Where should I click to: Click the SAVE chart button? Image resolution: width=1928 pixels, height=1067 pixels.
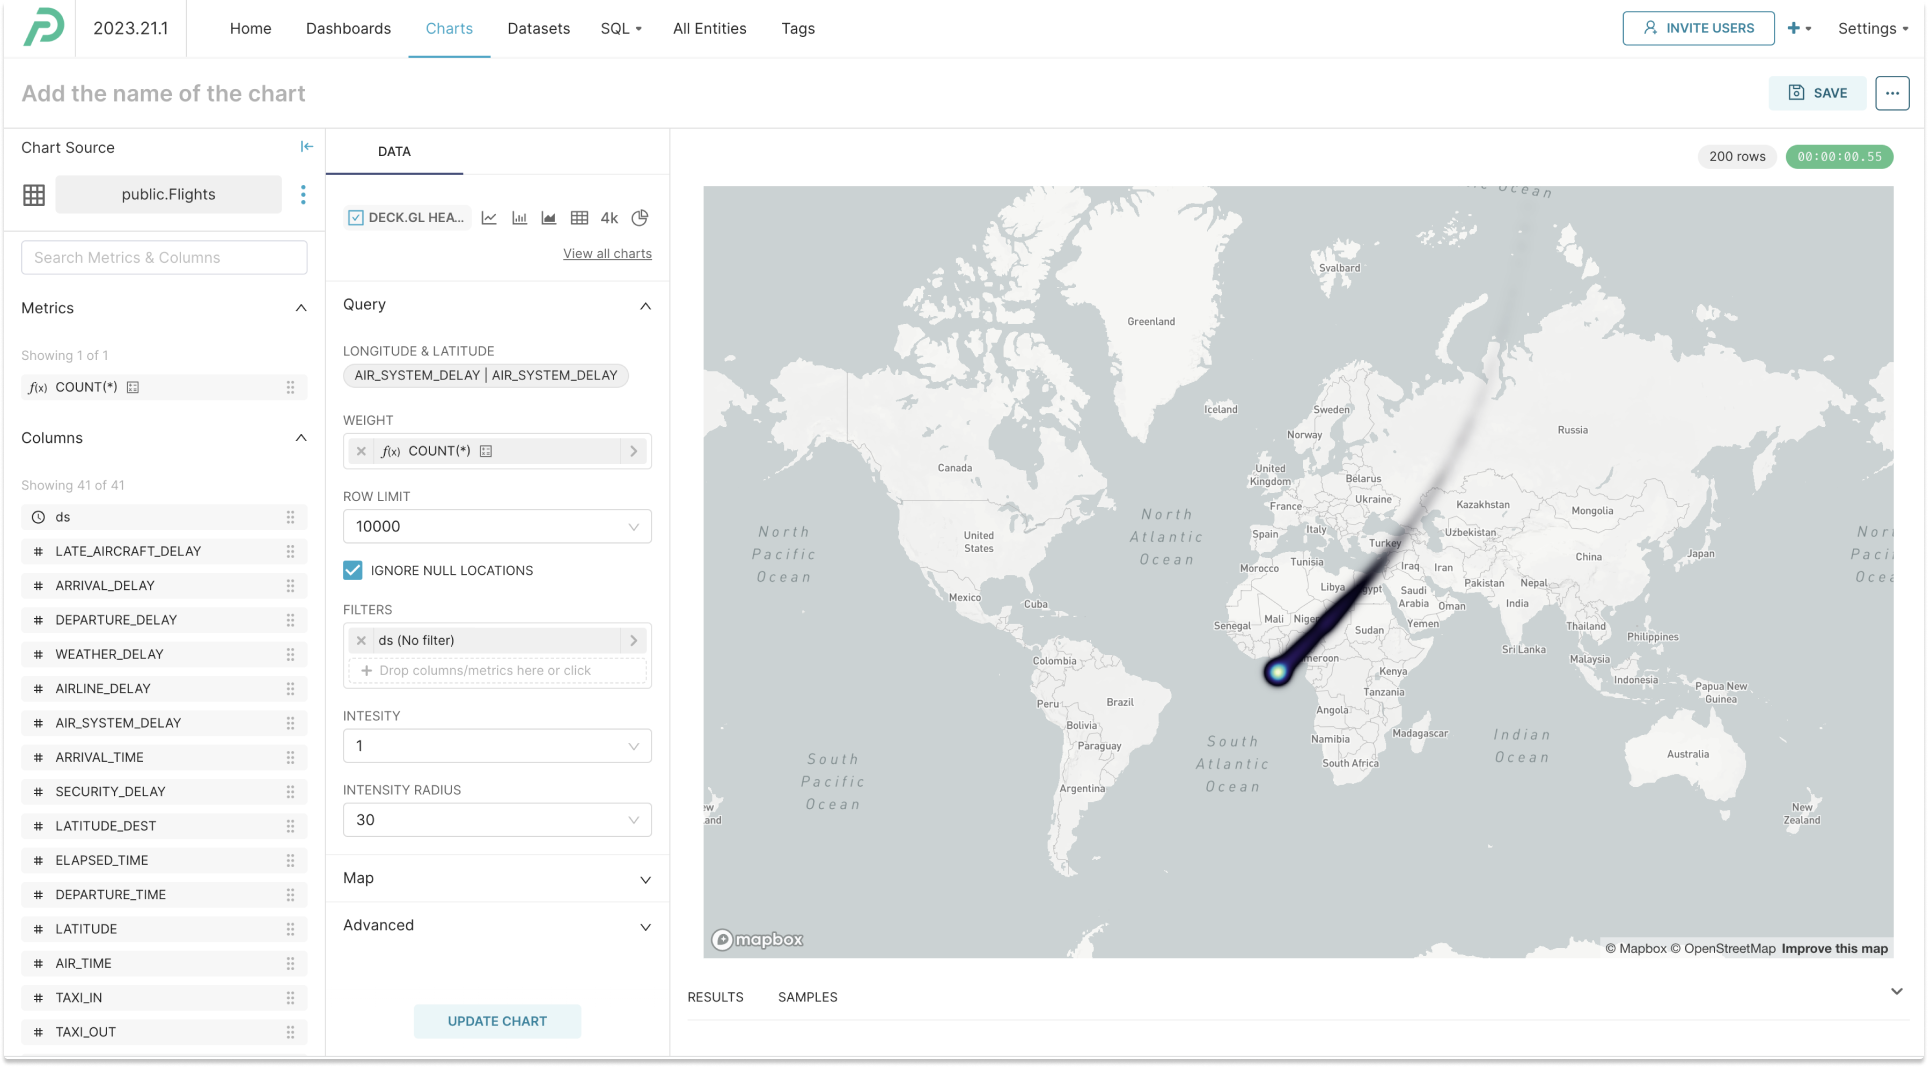pyautogui.click(x=1817, y=93)
